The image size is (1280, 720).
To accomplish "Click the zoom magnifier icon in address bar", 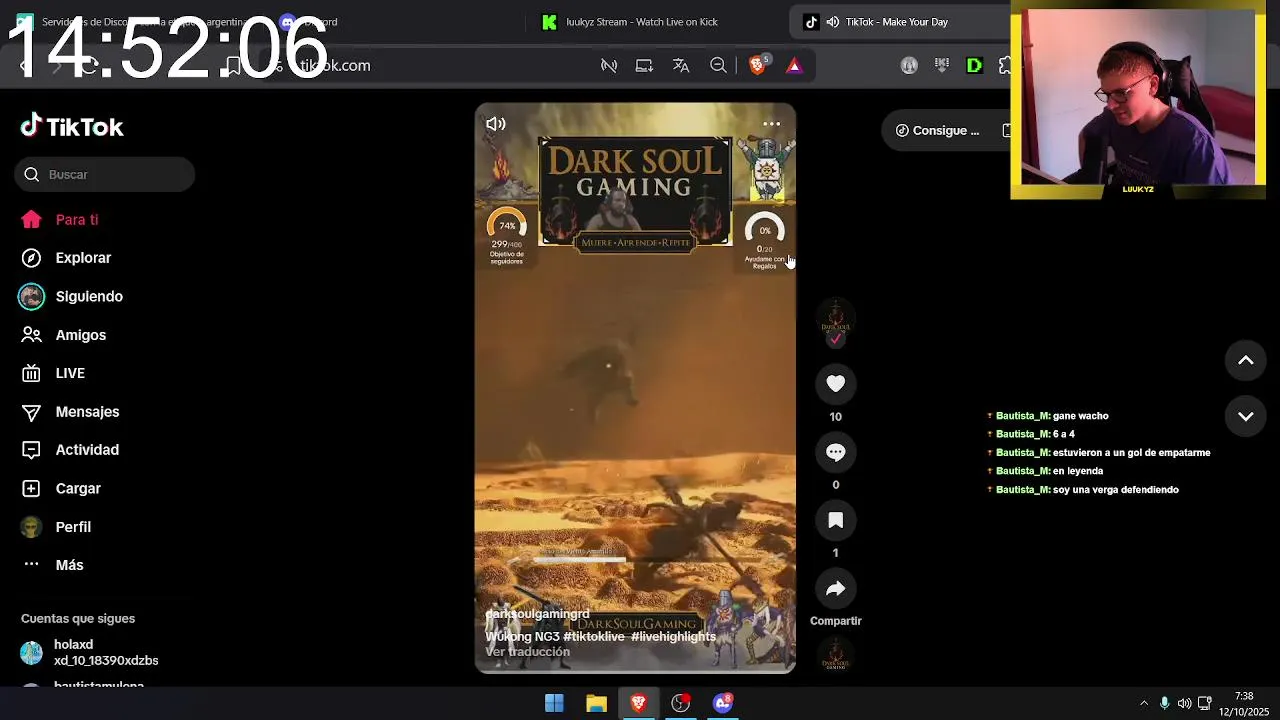I will pos(718,65).
